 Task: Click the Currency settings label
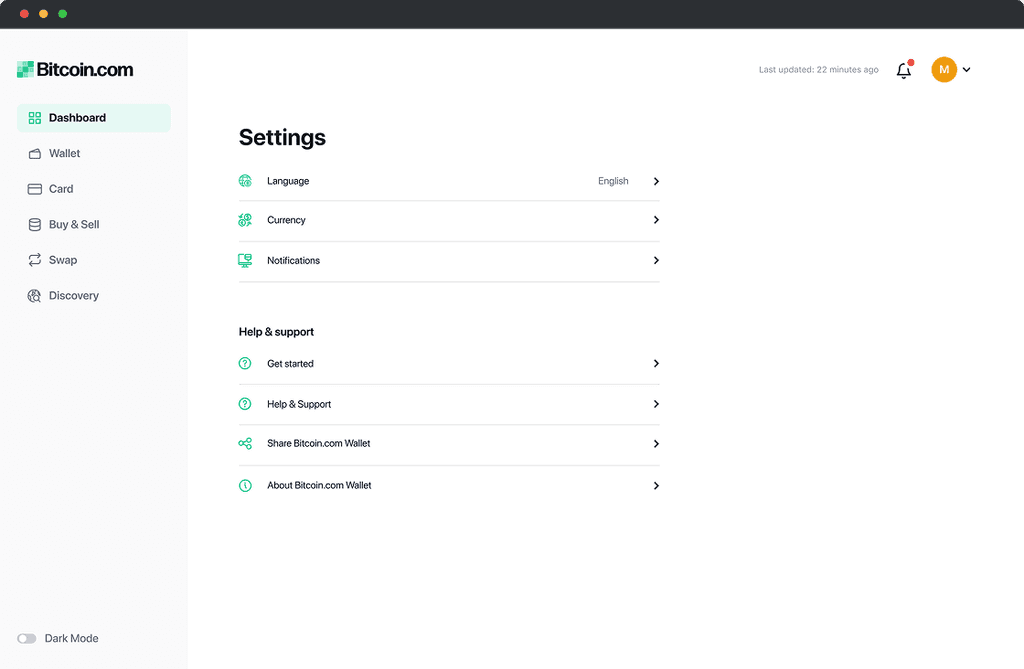pyautogui.click(x=286, y=220)
